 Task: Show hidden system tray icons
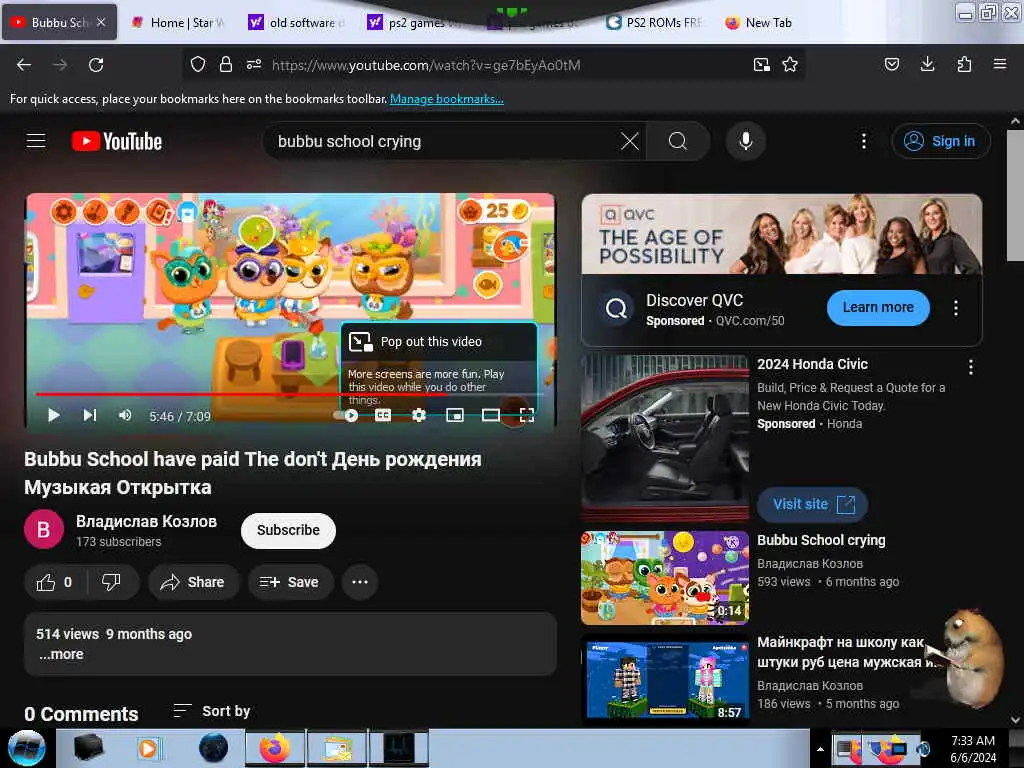point(820,749)
